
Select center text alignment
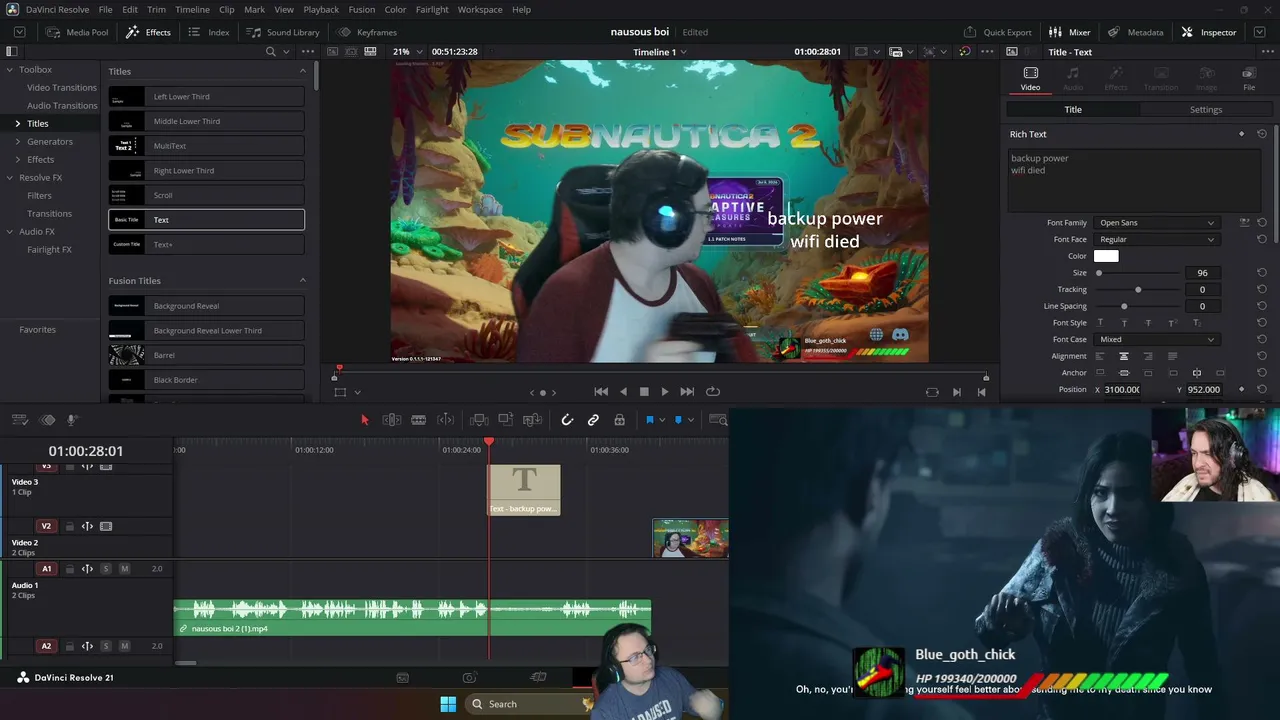click(x=1124, y=356)
